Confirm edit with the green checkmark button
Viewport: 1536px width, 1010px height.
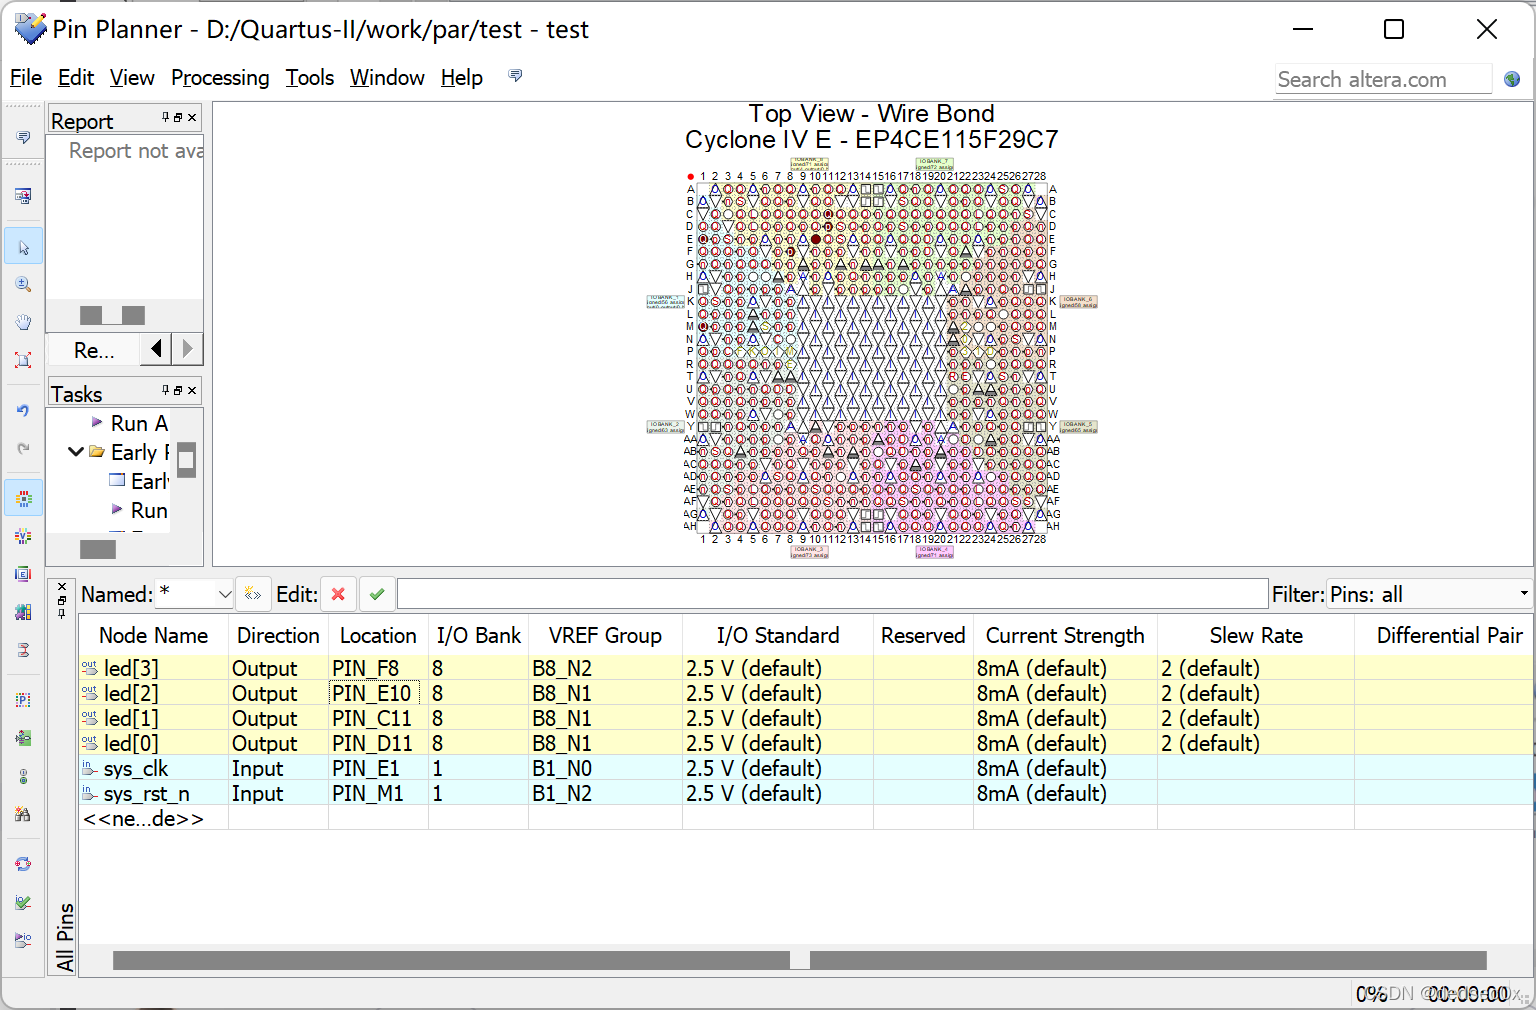point(377,594)
